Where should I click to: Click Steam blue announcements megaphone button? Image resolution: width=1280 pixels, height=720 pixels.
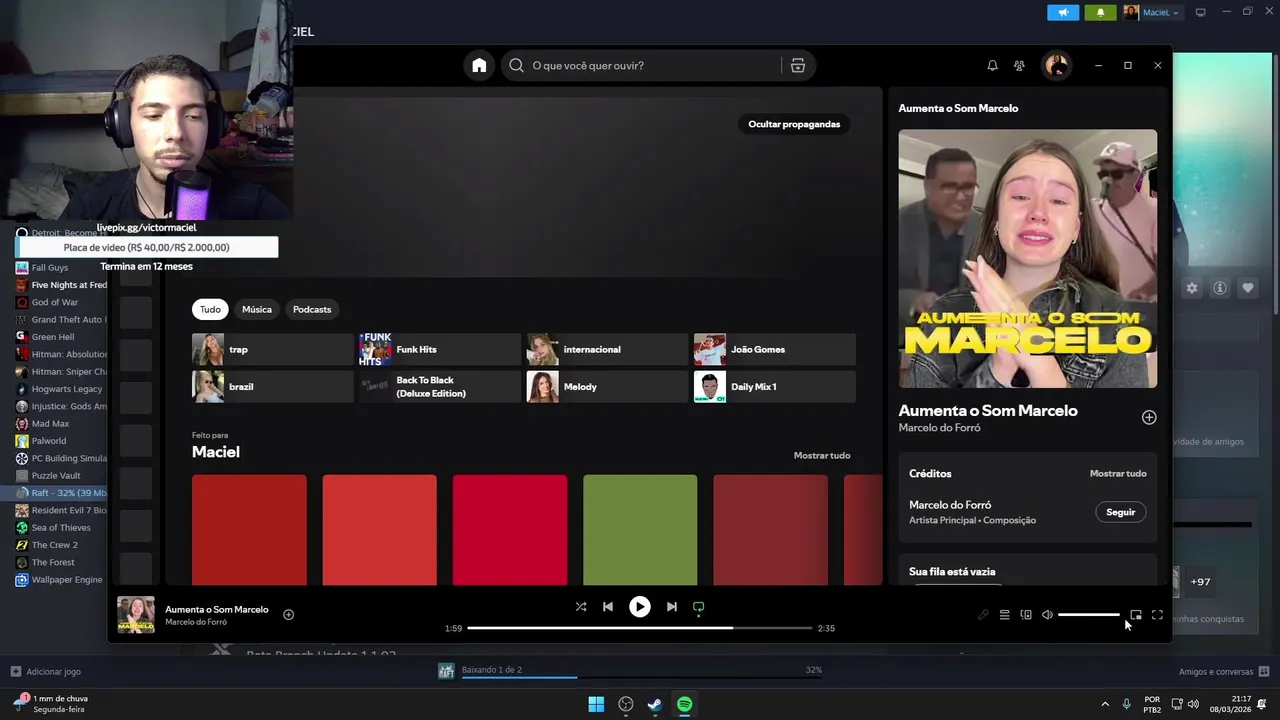pyautogui.click(x=1063, y=12)
